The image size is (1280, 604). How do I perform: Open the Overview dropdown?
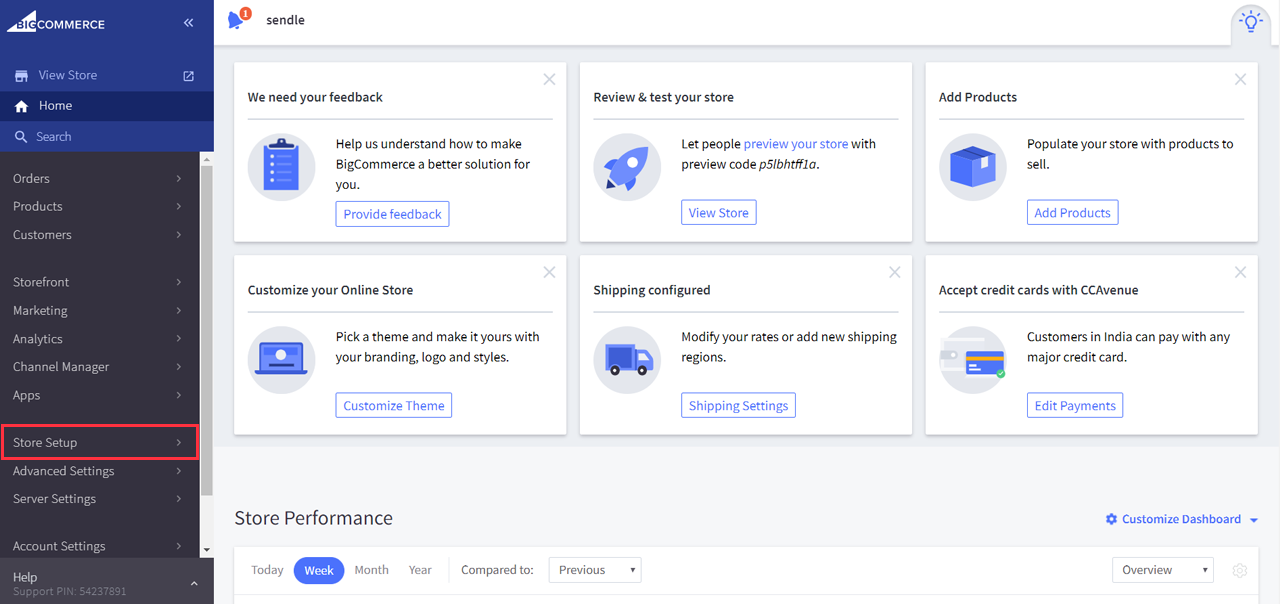pos(1162,570)
